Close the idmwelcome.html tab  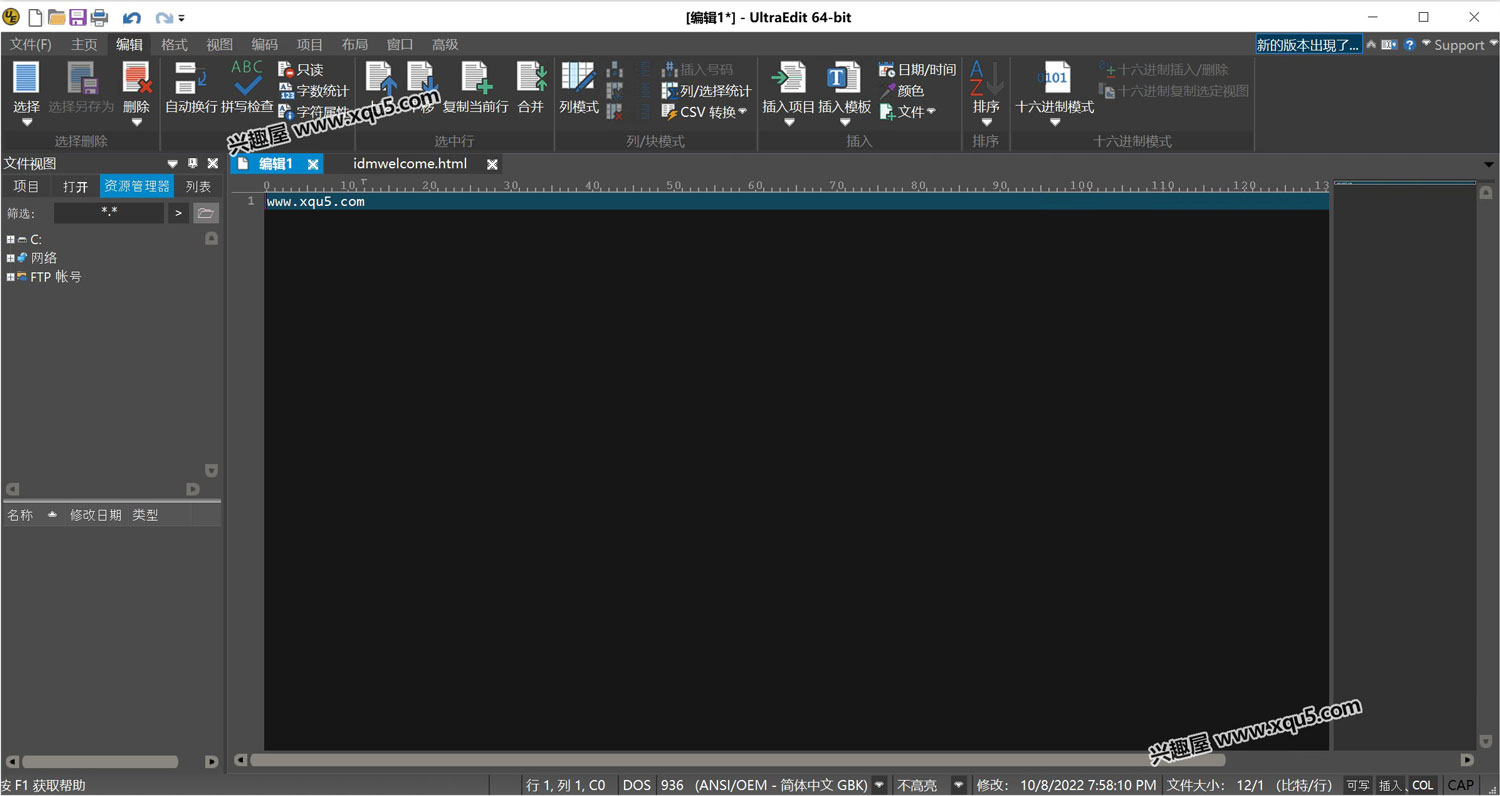pos(492,164)
